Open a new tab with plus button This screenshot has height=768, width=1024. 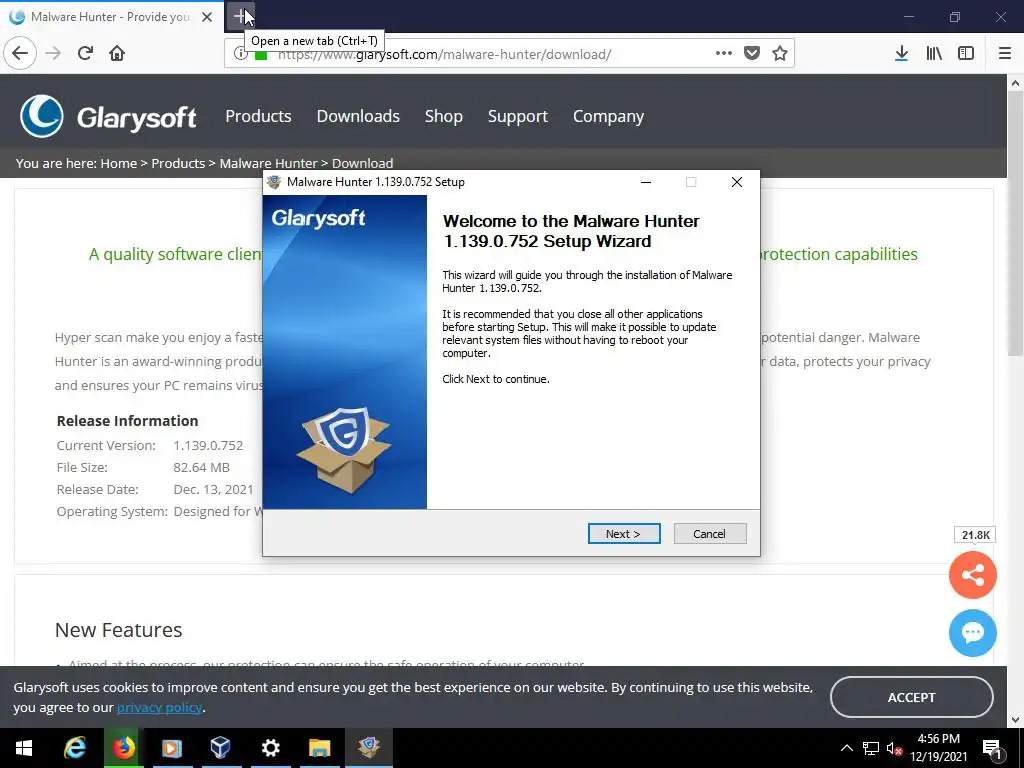click(x=240, y=16)
